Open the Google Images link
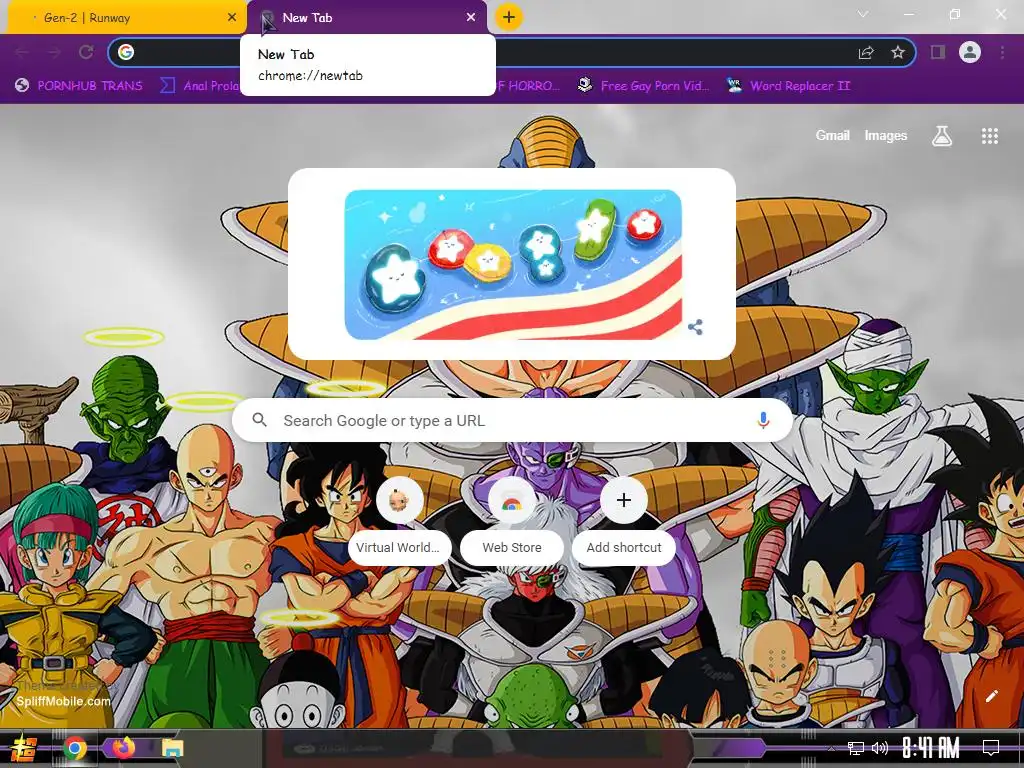 886,135
